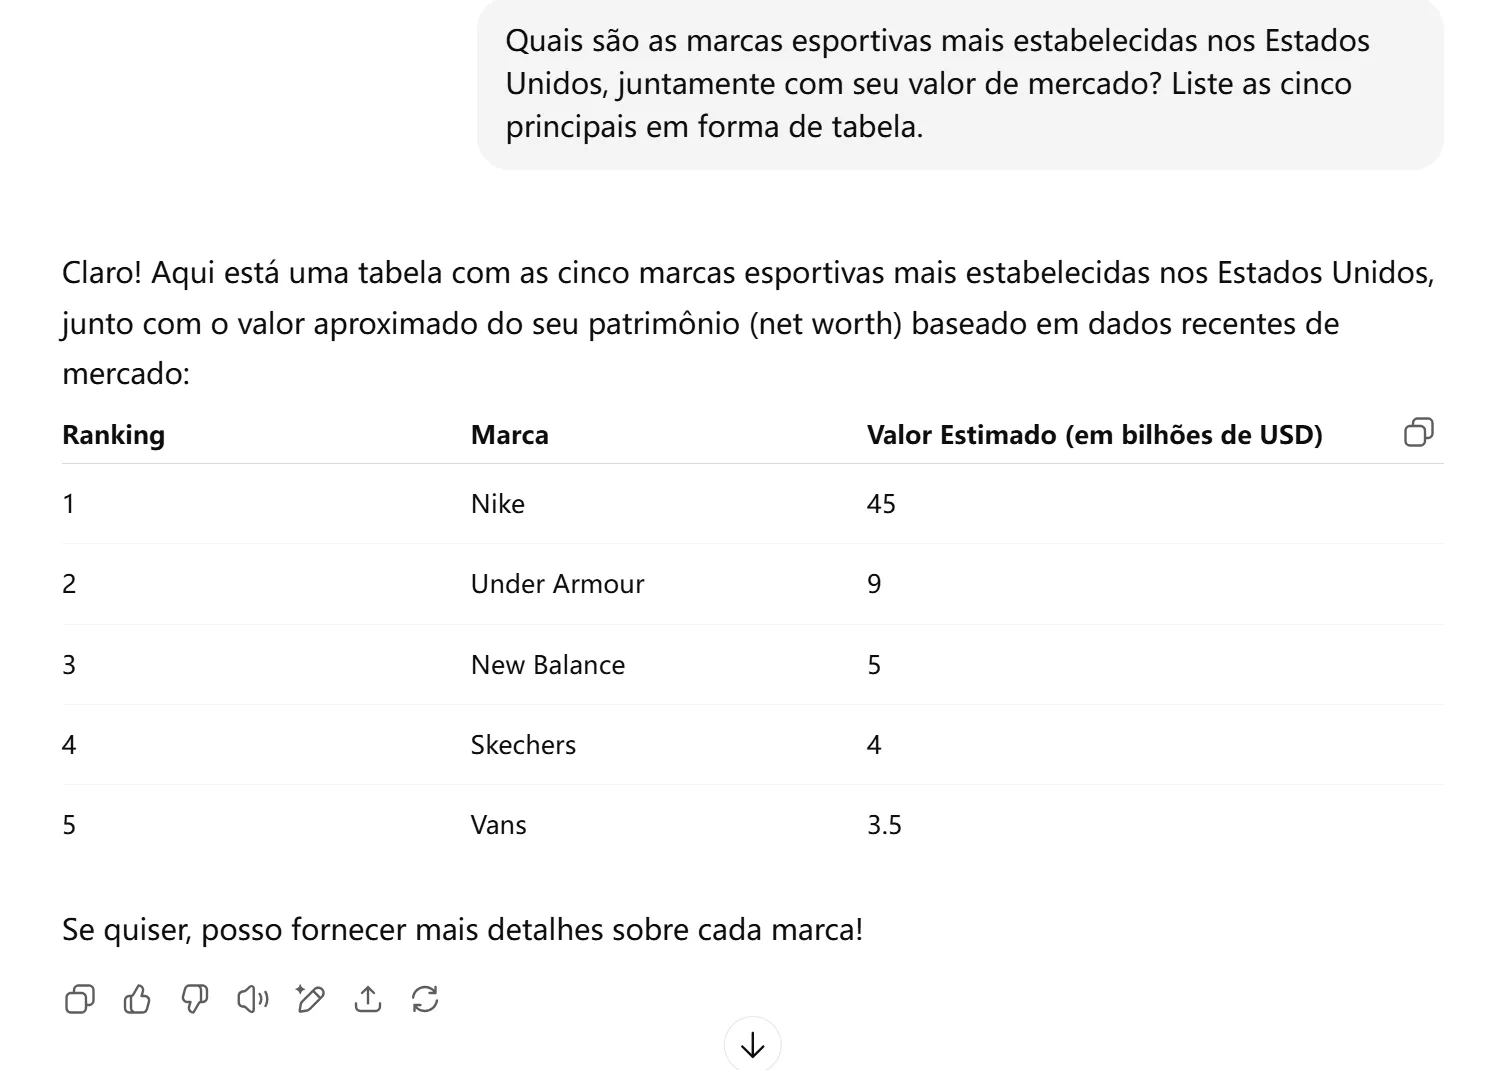The width and height of the screenshot is (1498, 1070).
Task: Click the 3.5 value for Vans
Action: (x=884, y=825)
